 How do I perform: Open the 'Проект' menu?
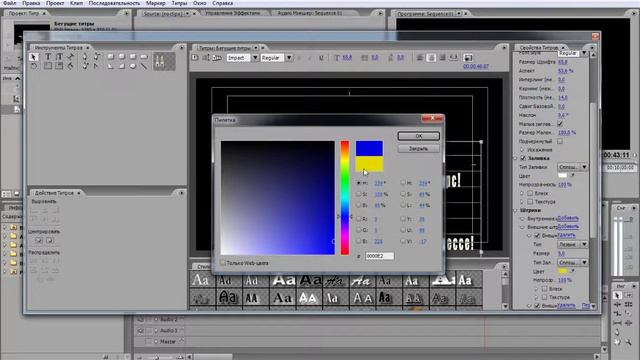(55, 3)
